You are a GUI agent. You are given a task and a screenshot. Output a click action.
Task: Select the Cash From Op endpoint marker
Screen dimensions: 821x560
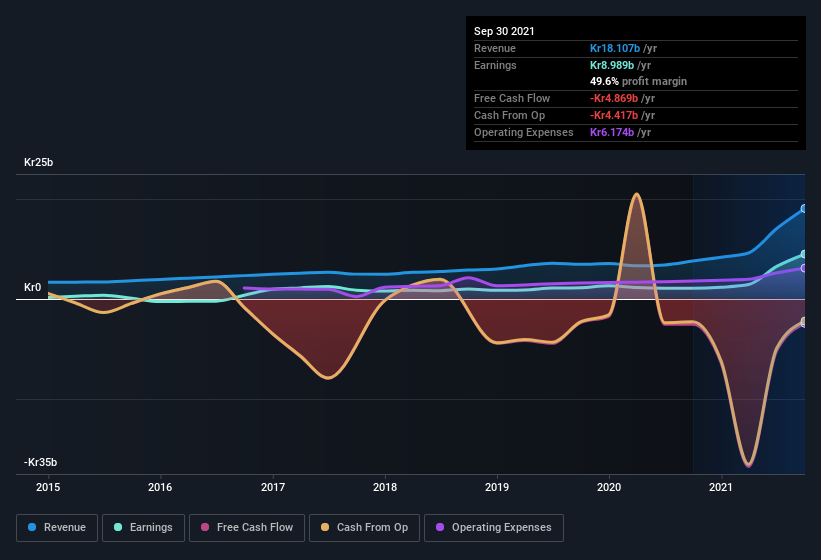coord(803,321)
